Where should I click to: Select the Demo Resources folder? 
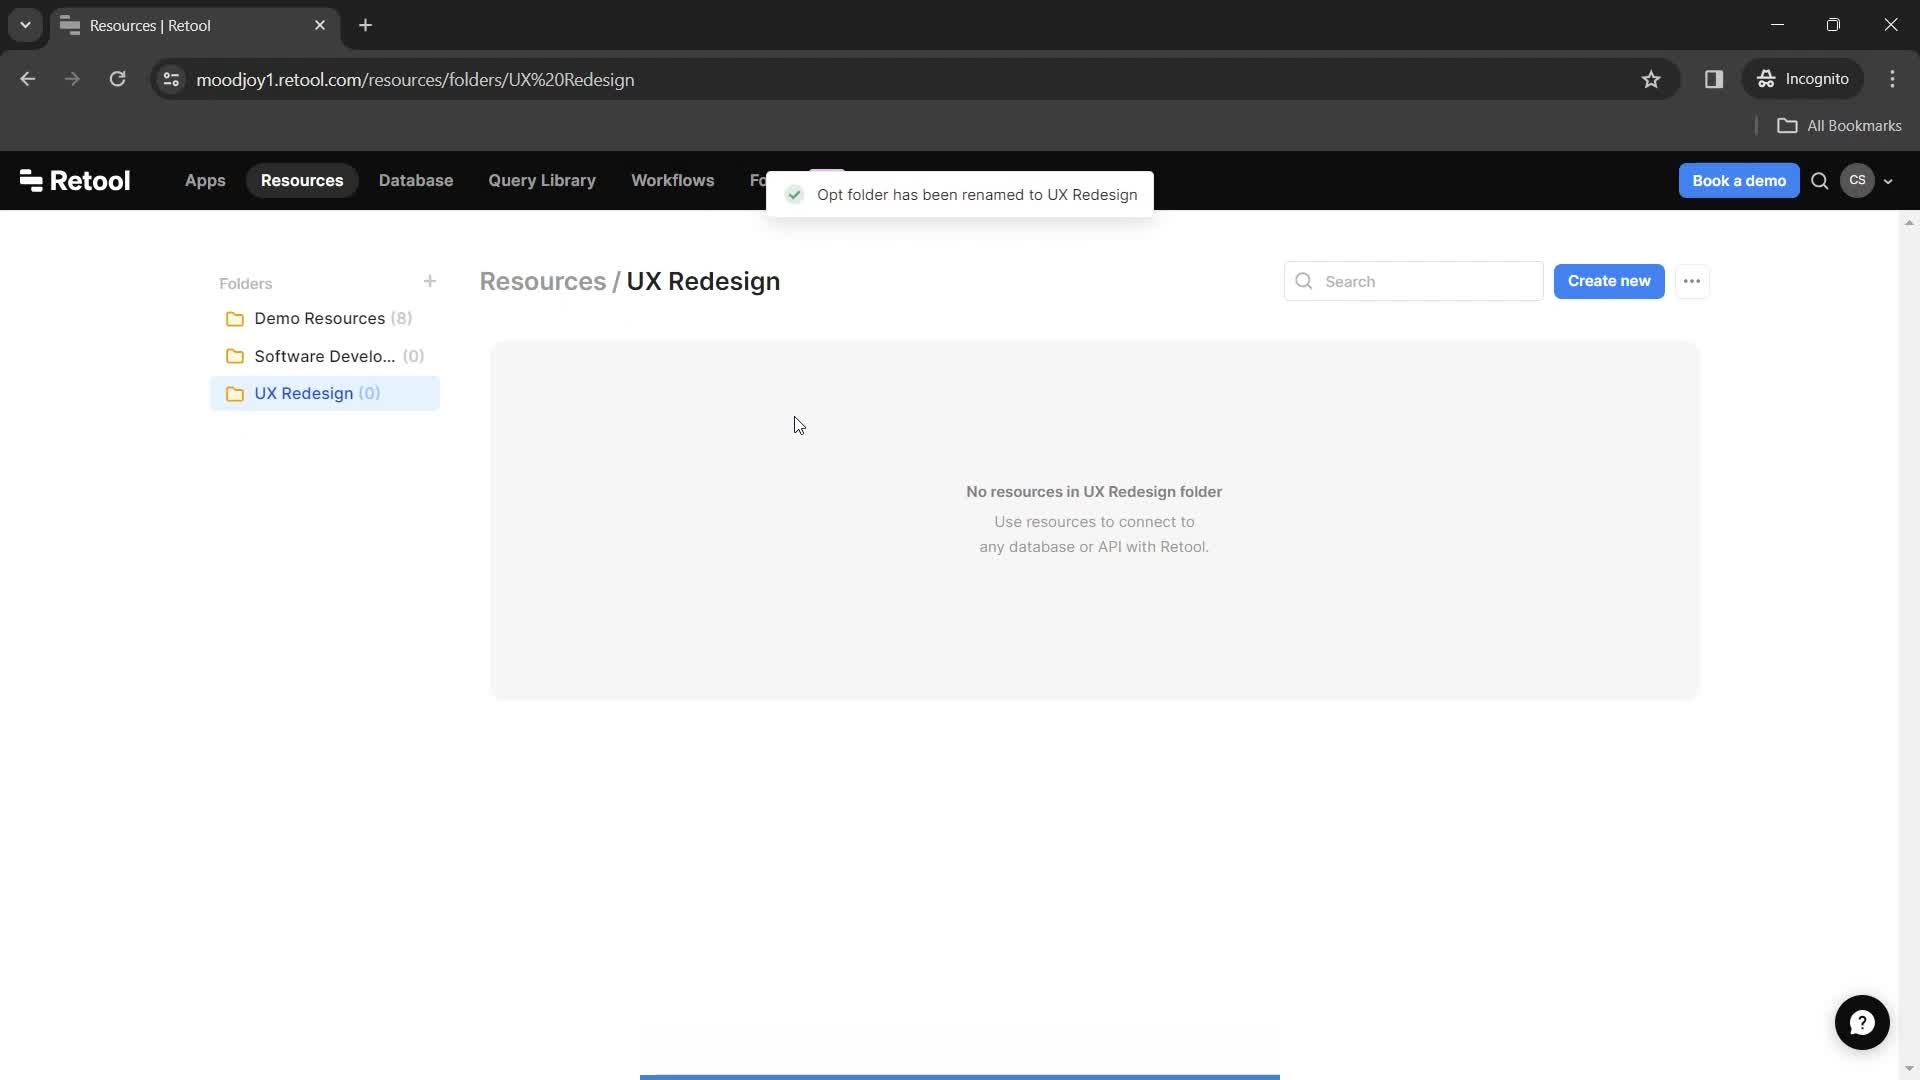pos(320,318)
